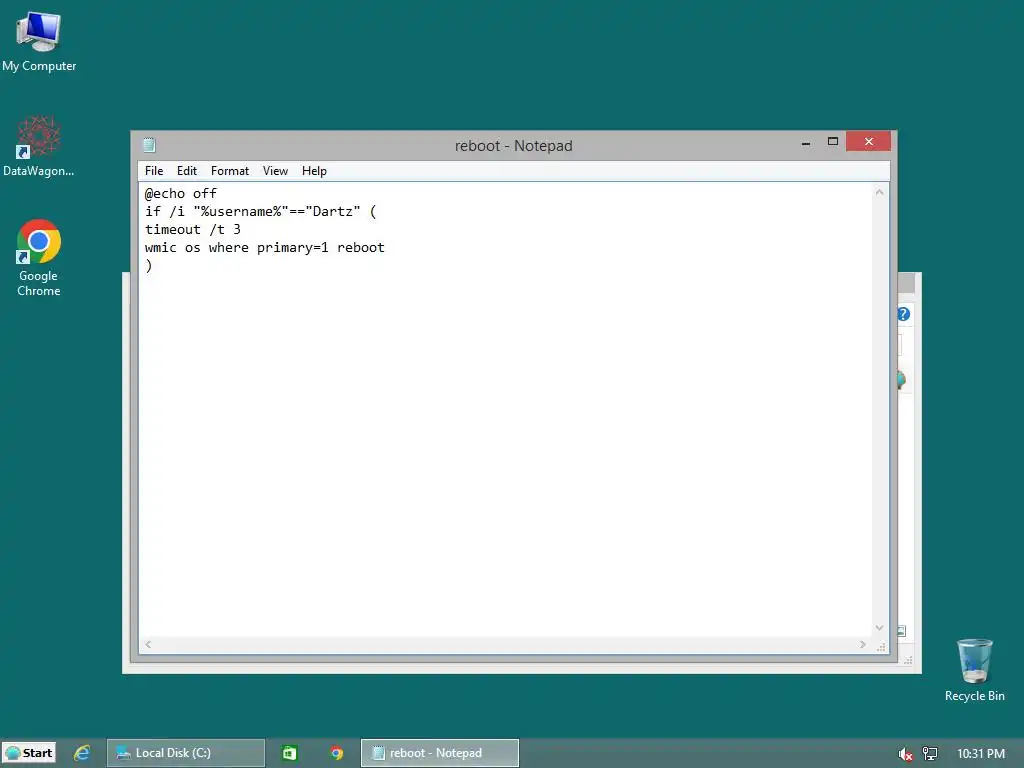Screen dimensions: 1024x768
Task: Click the Notepad title bar icon
Action: [149, 145]
